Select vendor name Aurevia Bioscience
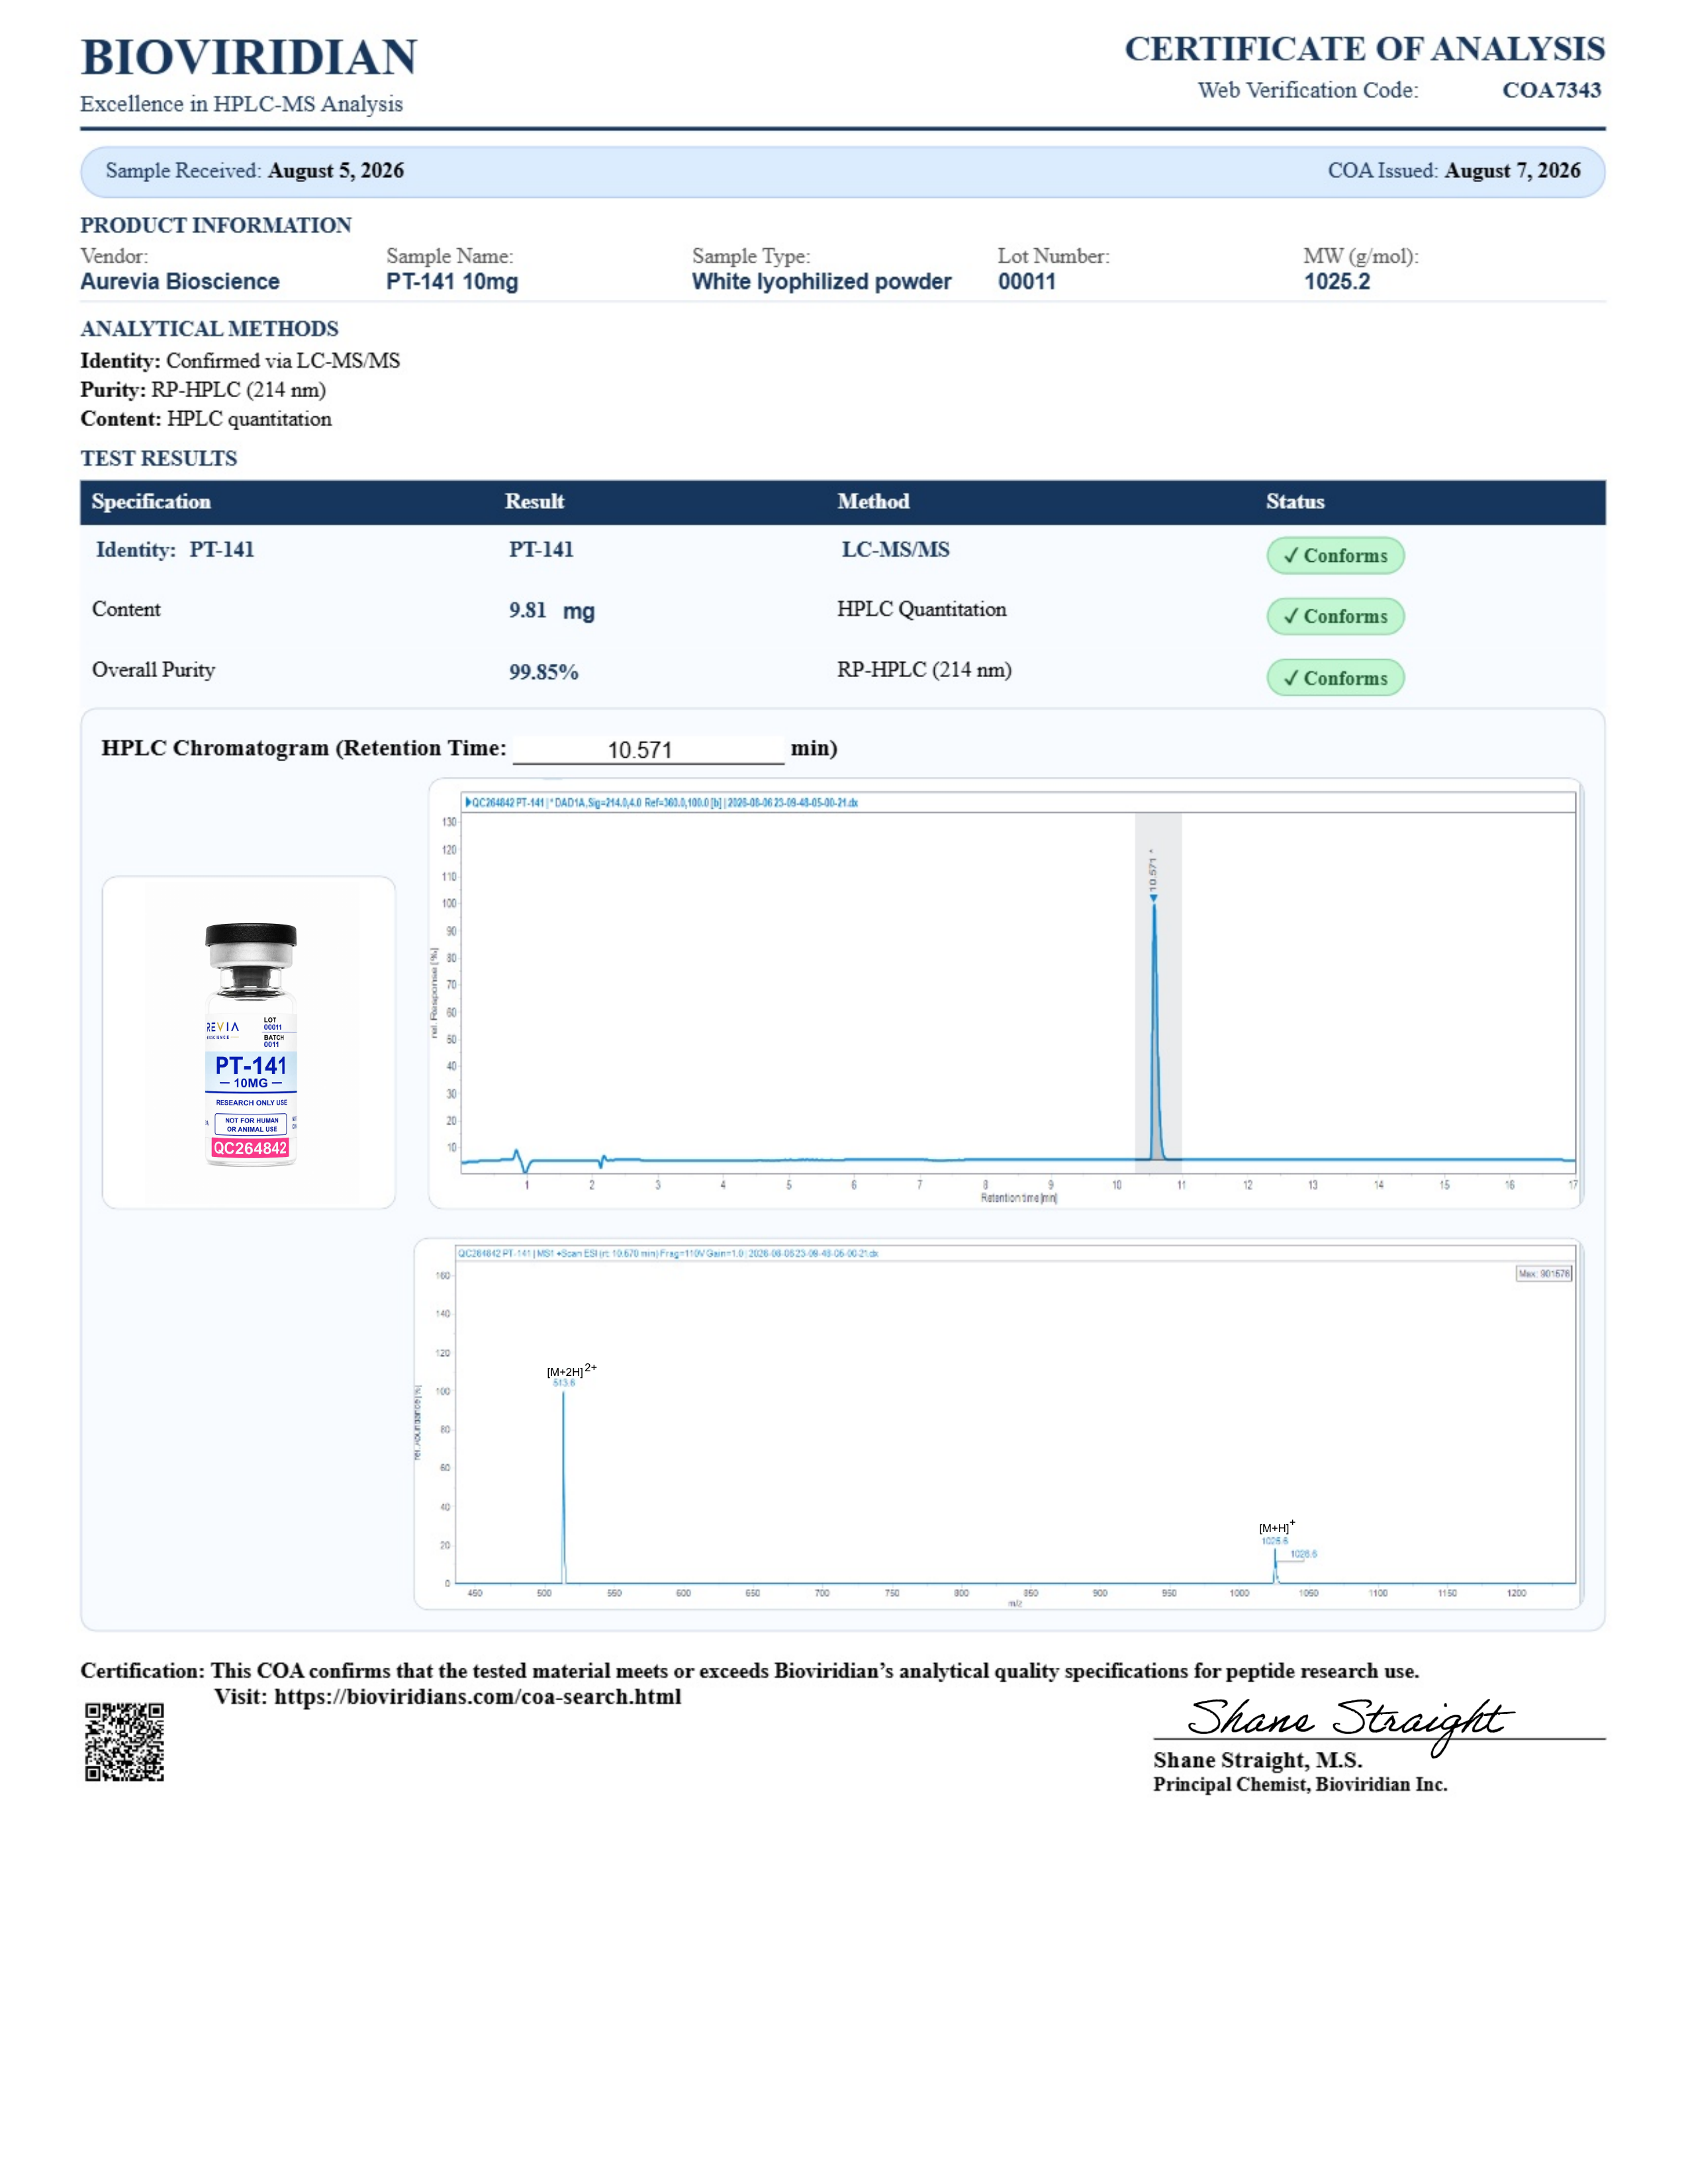 click(x=180, y=282)
